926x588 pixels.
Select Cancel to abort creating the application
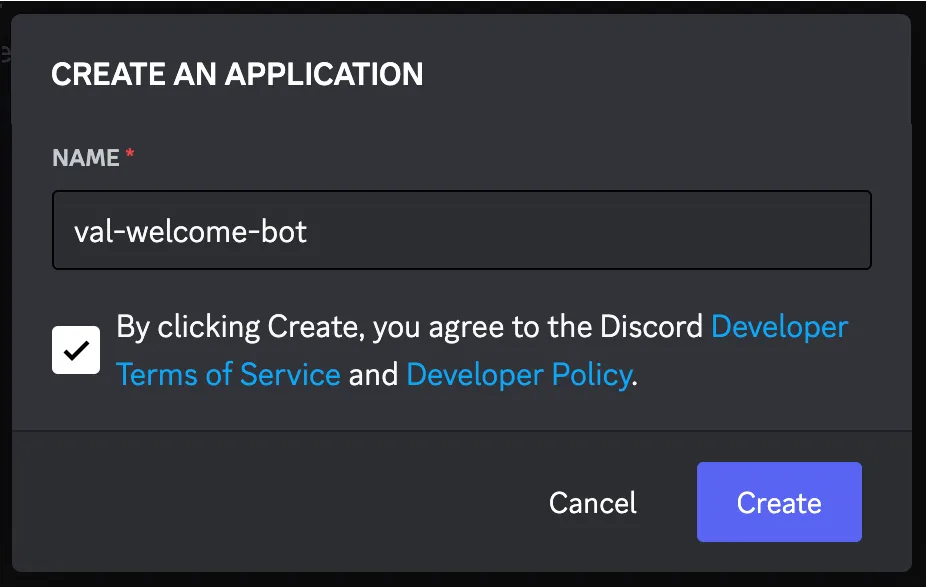click(x=592, y=502)
